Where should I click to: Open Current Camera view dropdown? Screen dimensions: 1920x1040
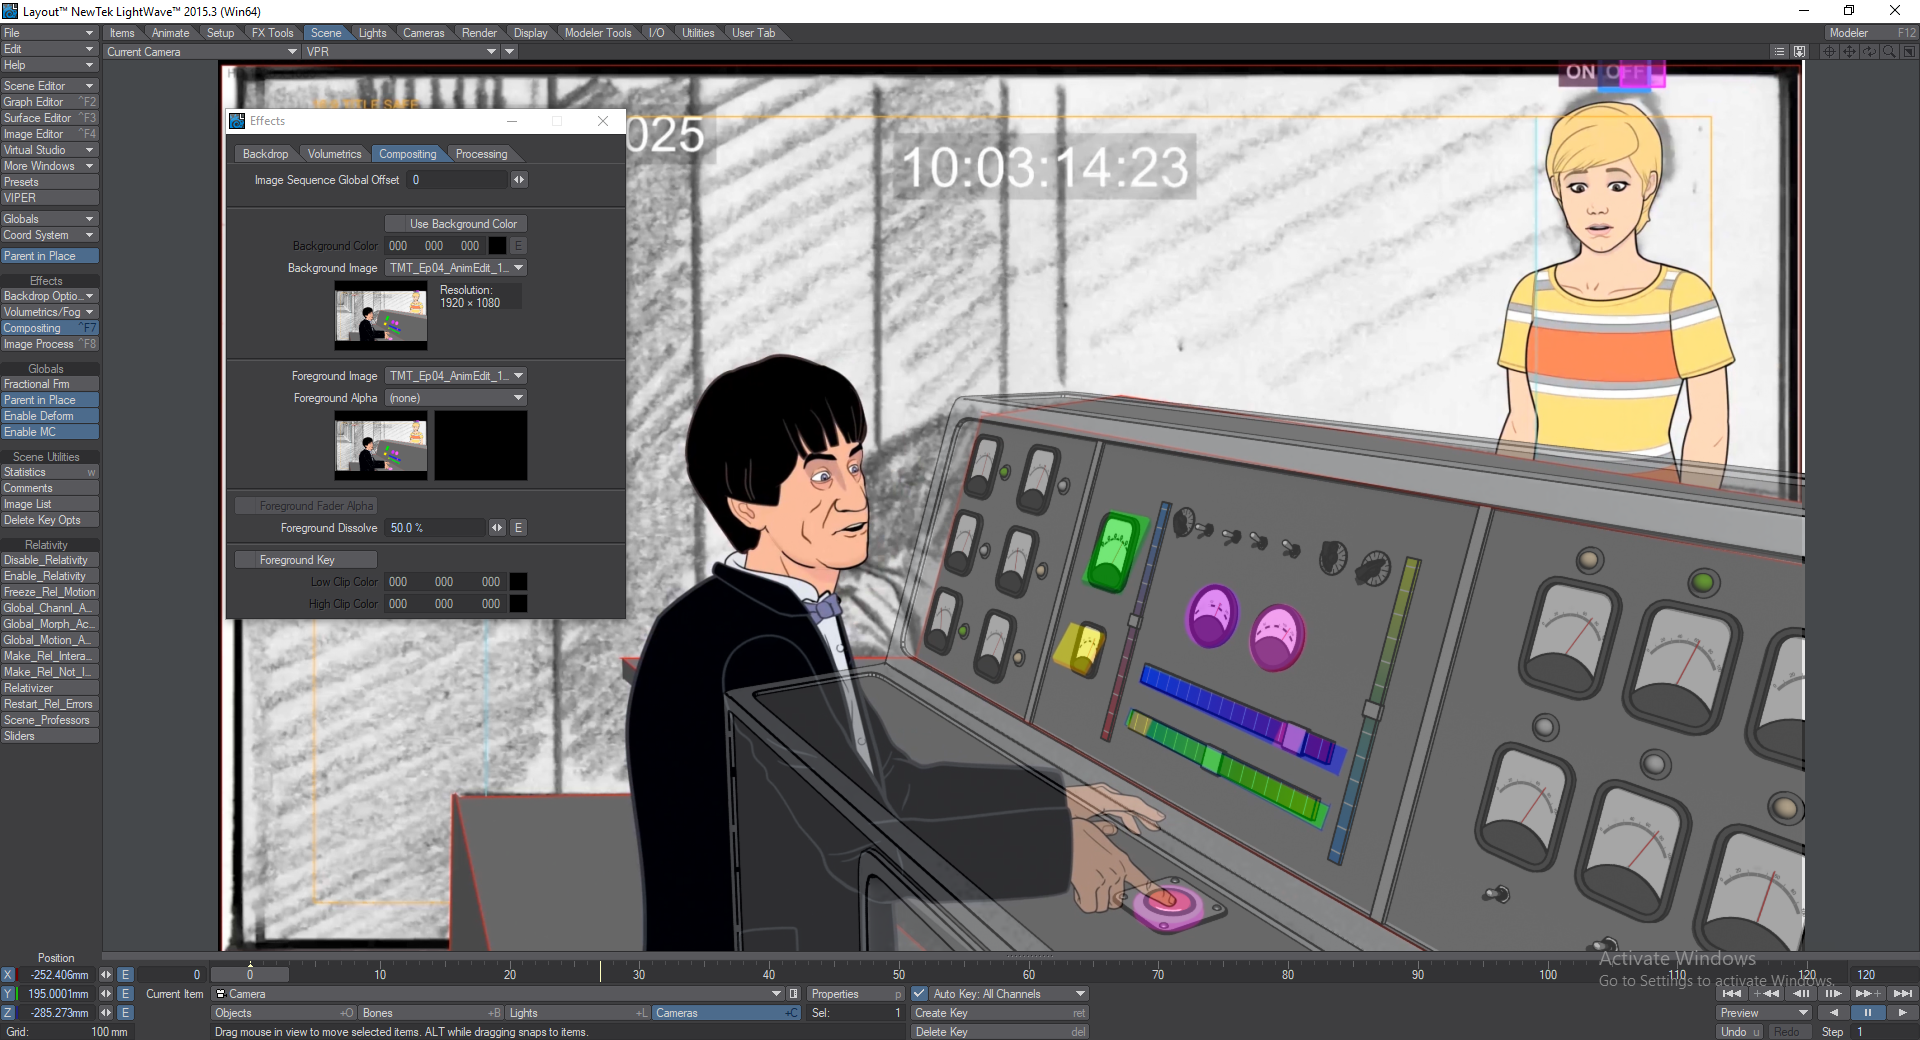click(x=202, y=52)
